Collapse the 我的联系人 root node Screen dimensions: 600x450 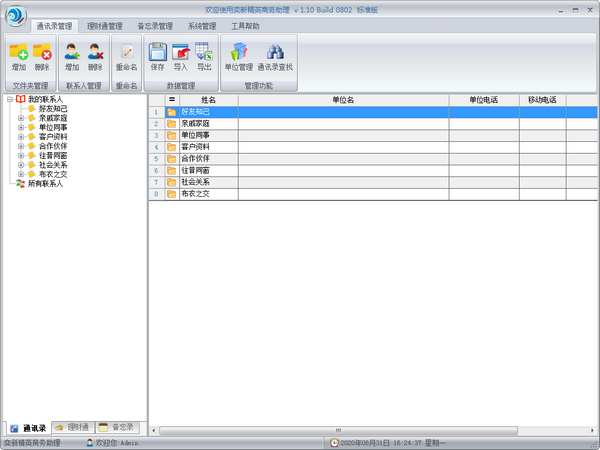pyautogui.click(x=9, y=100)
